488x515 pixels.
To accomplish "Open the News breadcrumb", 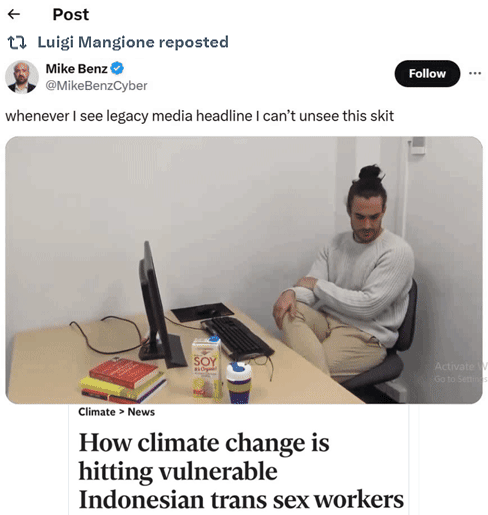I will pos(141,412).
